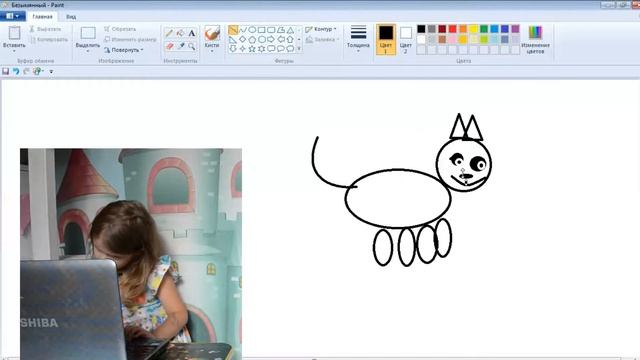640x360 pixels.
Task: Select the Five-point star shape
Action: pos(252,49)
